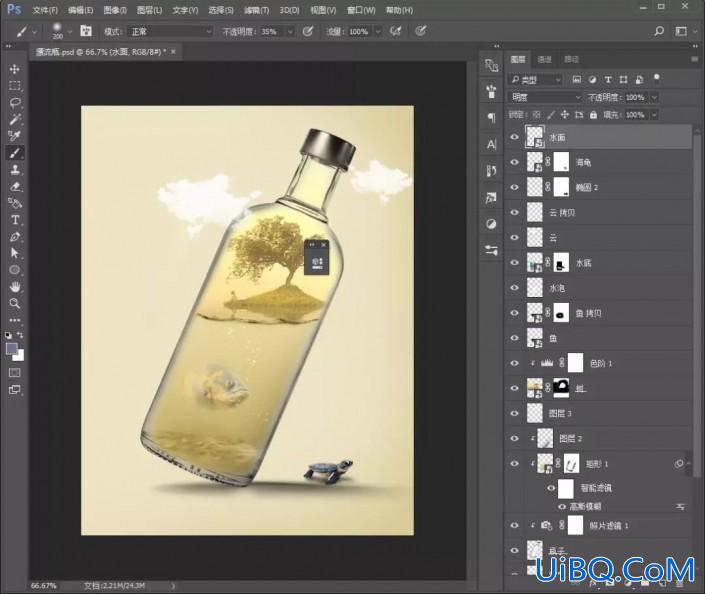The height and width of the screenshot is (594, 705).
Task: Click the search icon in options bar
Action: click(x=659, y=31)
